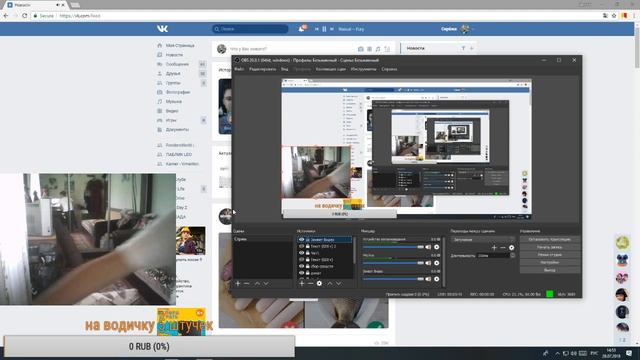Adjust Mic/Aux volume slider
This screenshot has height=360, width=640.
393,263
